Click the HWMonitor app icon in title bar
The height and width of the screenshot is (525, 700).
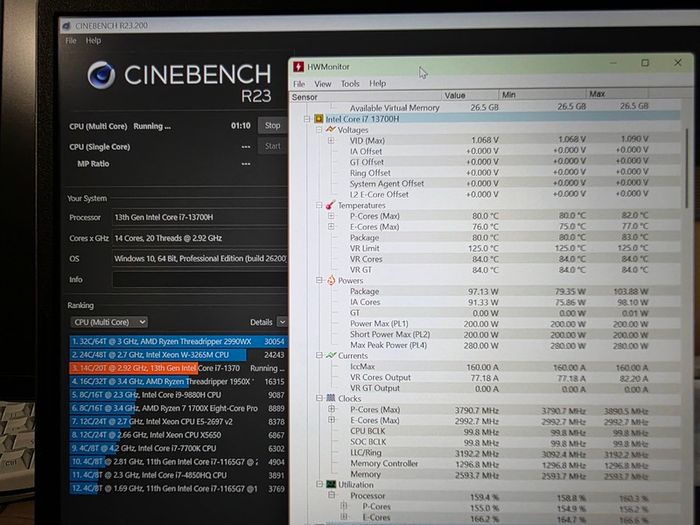tap(298, 67)
